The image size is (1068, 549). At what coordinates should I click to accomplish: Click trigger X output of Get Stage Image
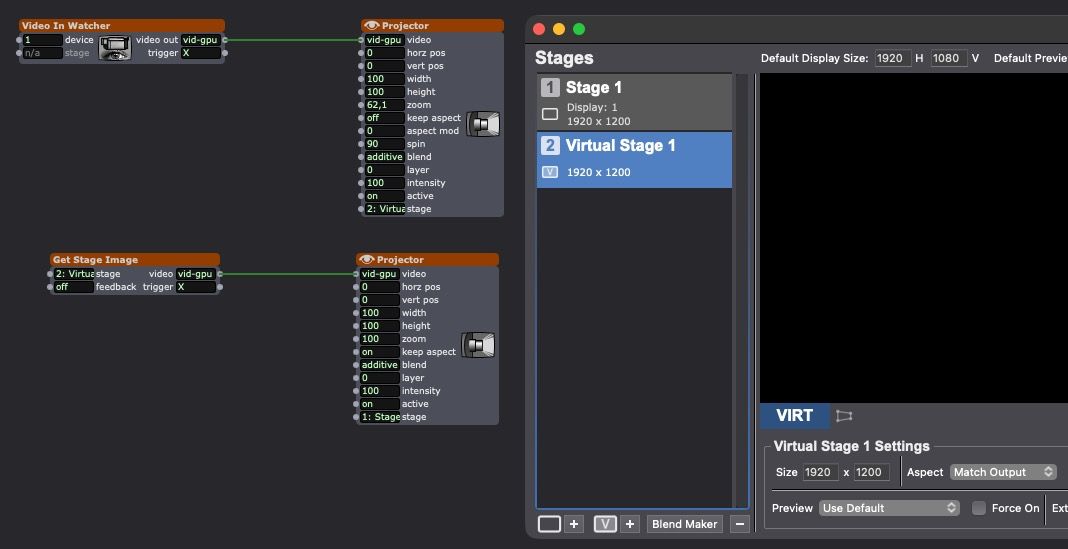pyautogui.click(x=195, y=287)
